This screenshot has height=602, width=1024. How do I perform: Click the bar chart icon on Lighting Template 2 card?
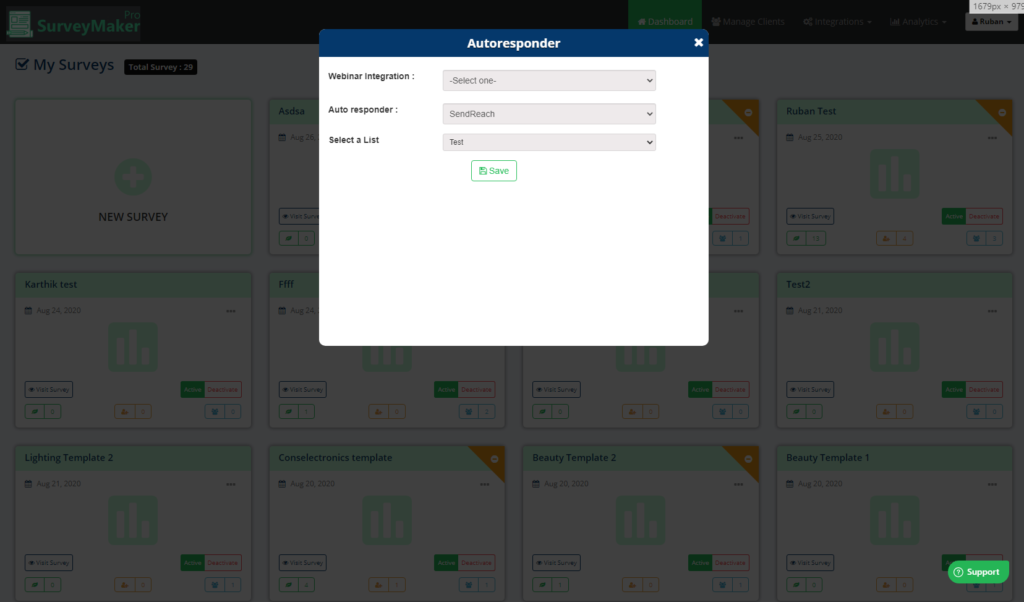click(x=133, y=520)
